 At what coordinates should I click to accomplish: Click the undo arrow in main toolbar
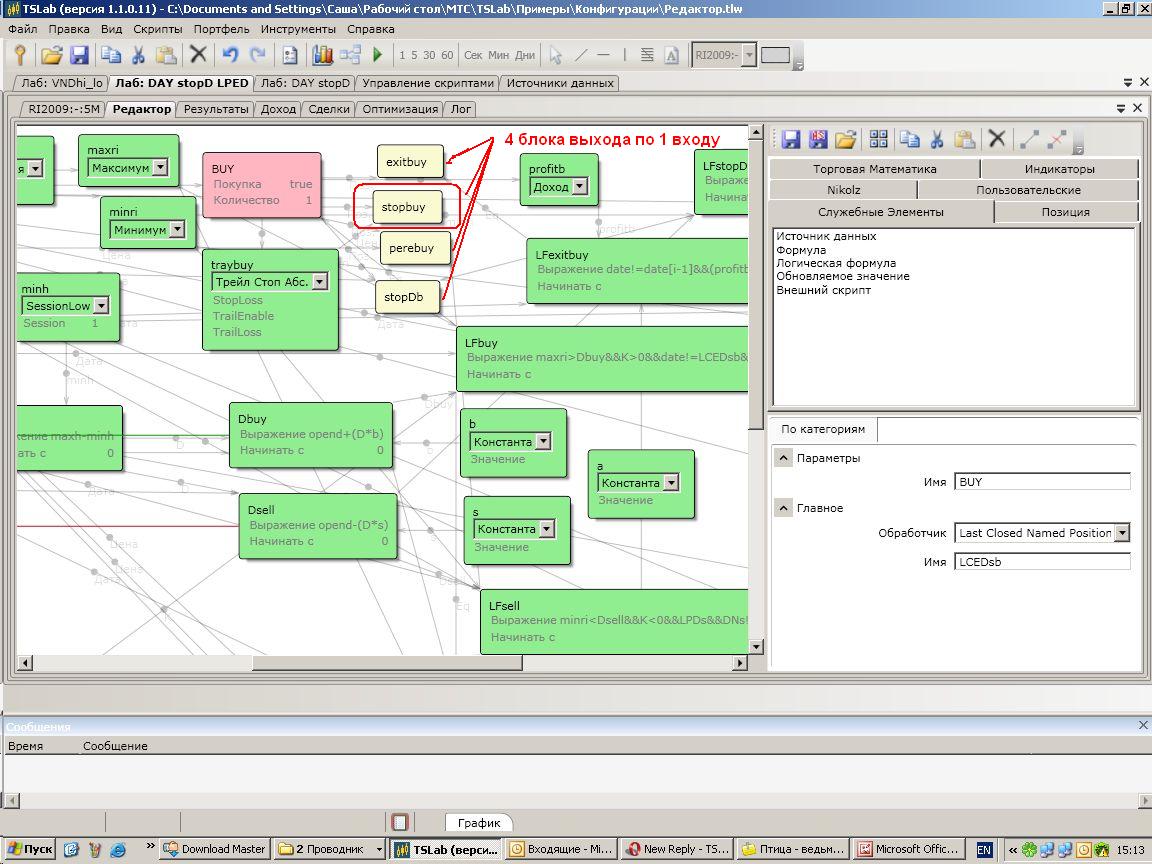(x=230, y=55)
